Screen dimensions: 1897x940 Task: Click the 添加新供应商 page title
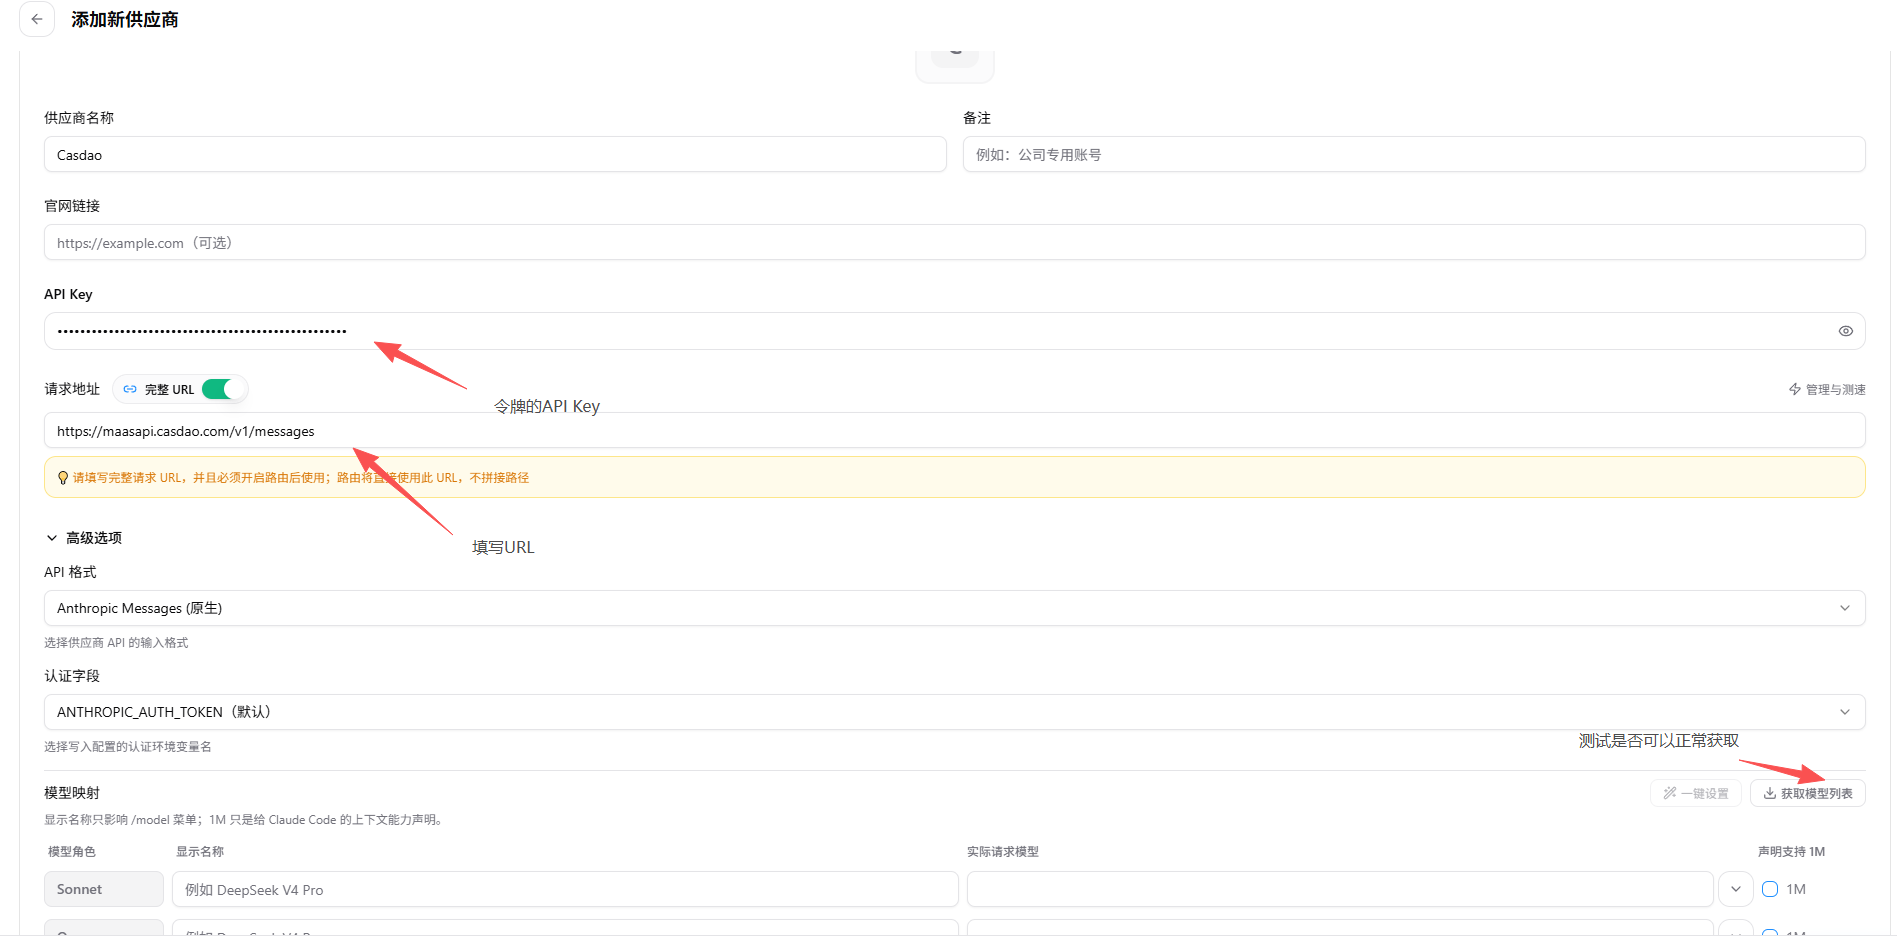[x=125, y=19]
